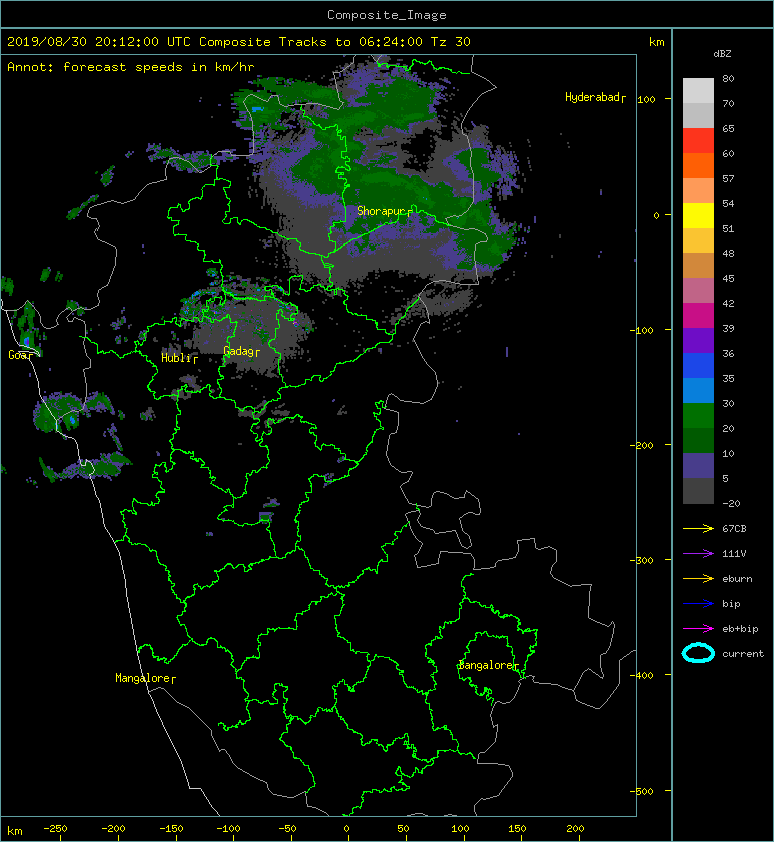Click the '111V' legend label

click(734, 554)
